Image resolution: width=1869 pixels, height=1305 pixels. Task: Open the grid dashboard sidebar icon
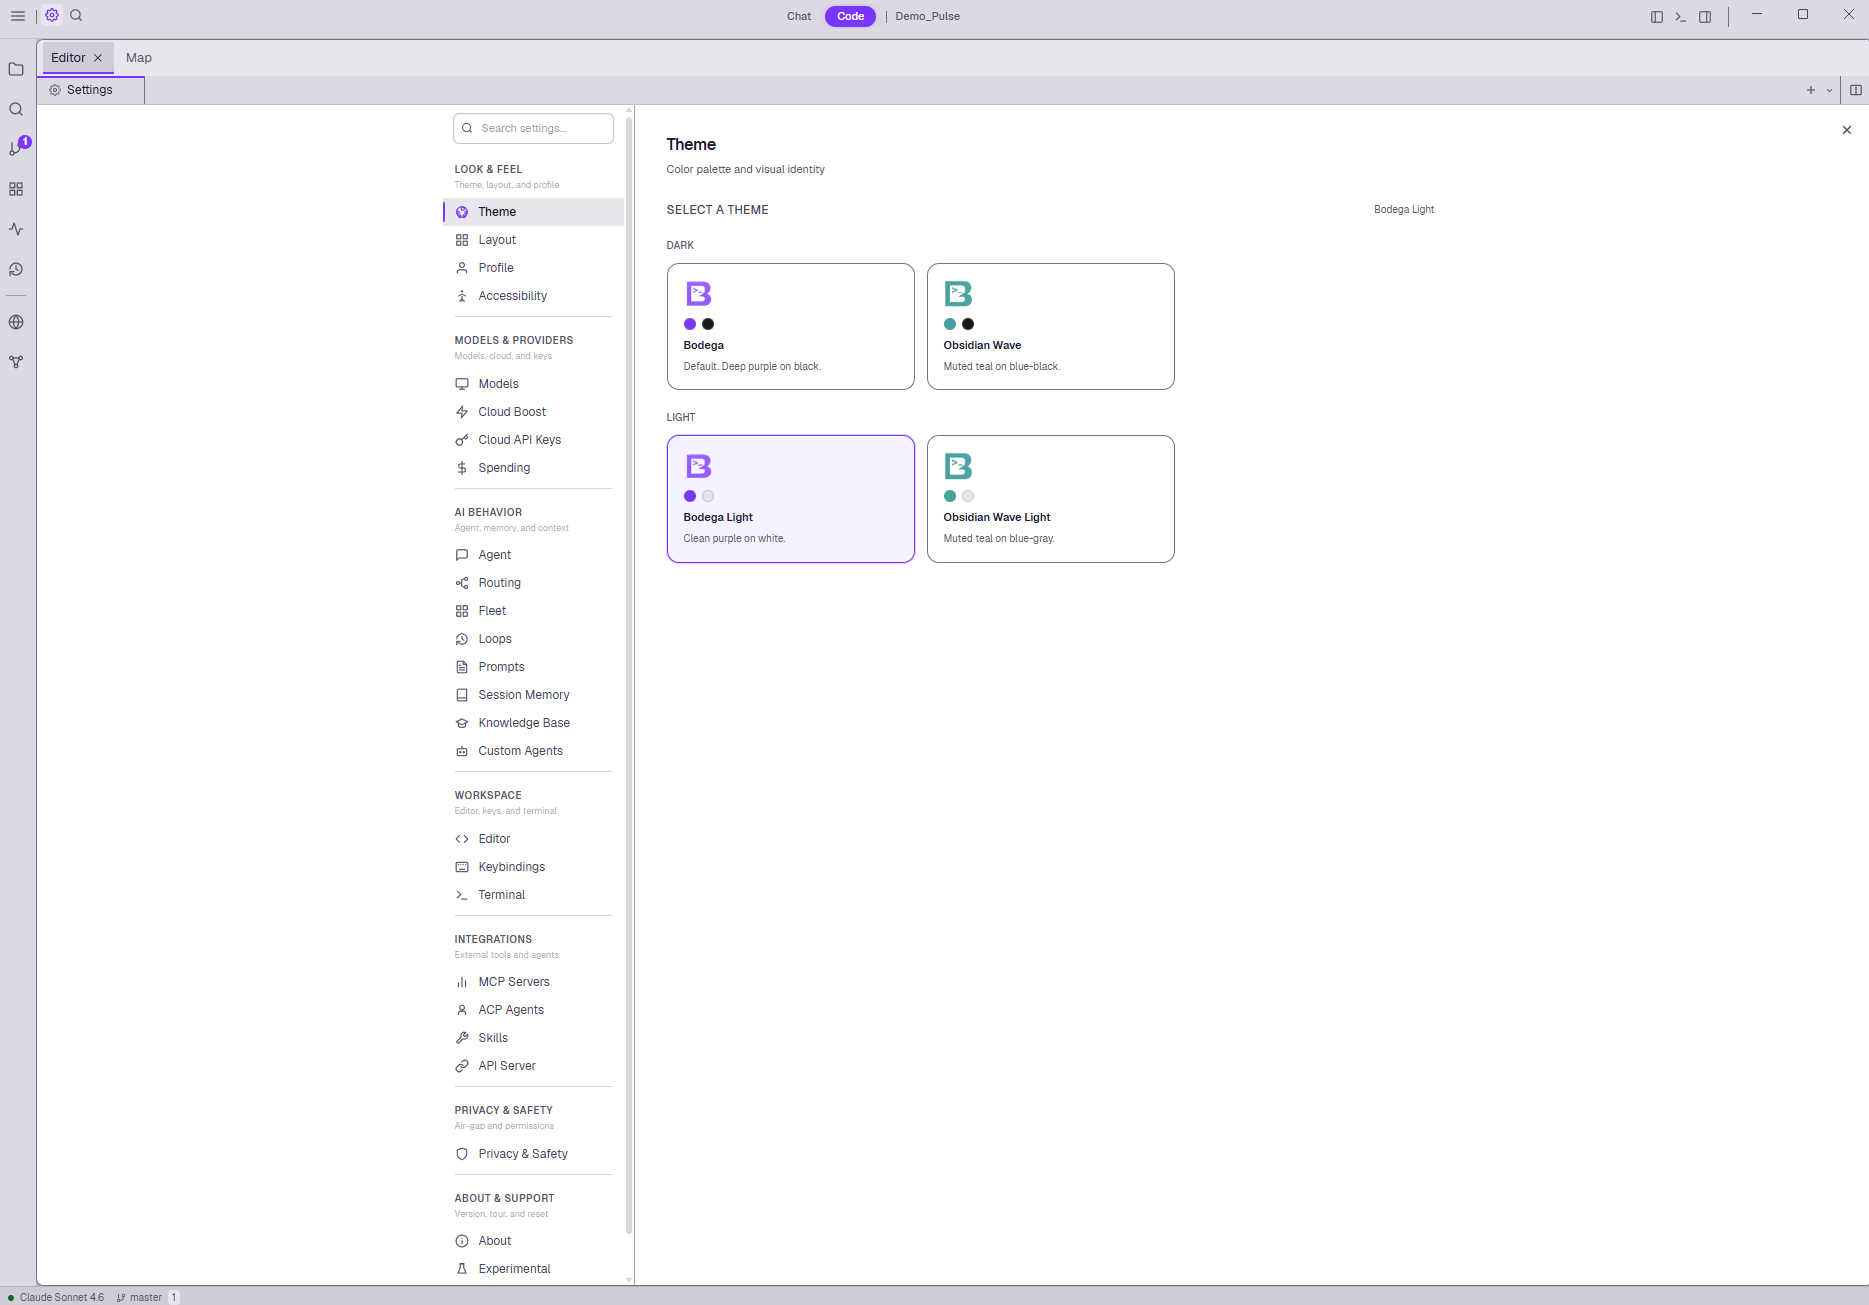[x=16, y=189]
